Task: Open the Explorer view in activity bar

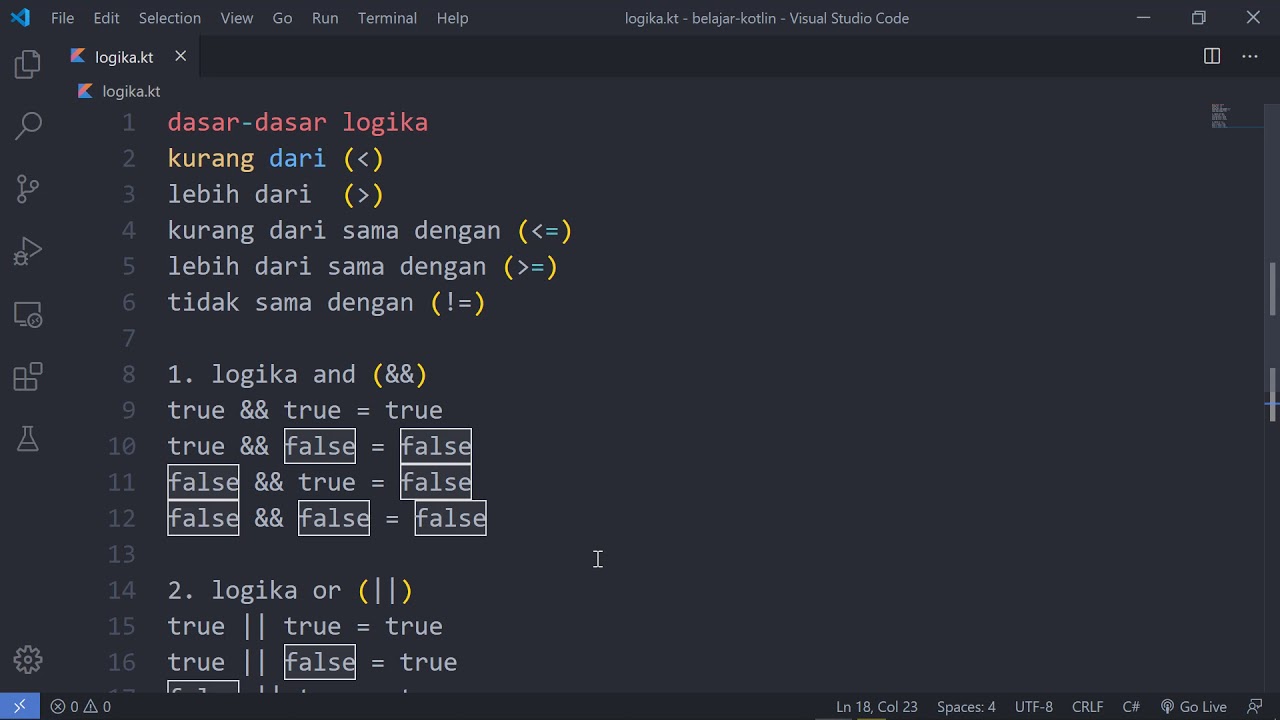Action: click(28, 65)
